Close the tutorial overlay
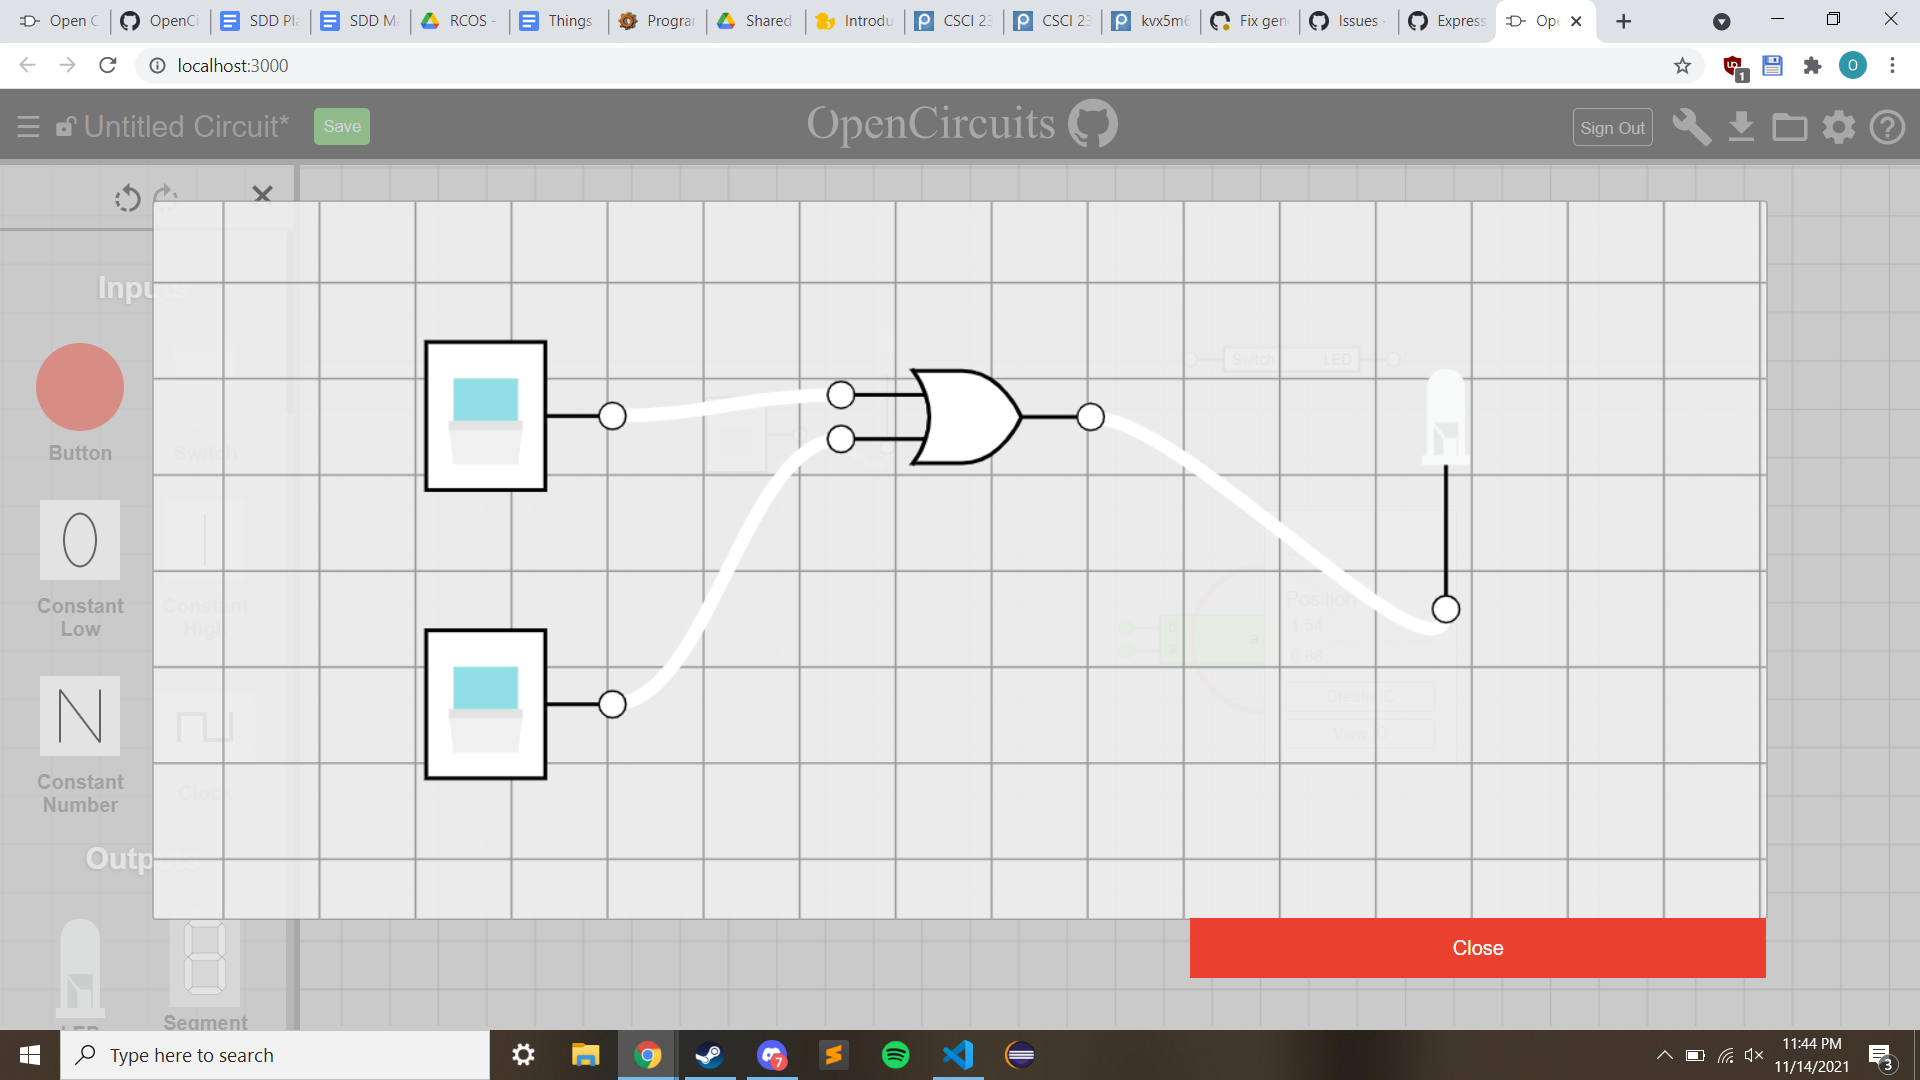This screenshot has height=1080, width=1920. coord(1477,947)
